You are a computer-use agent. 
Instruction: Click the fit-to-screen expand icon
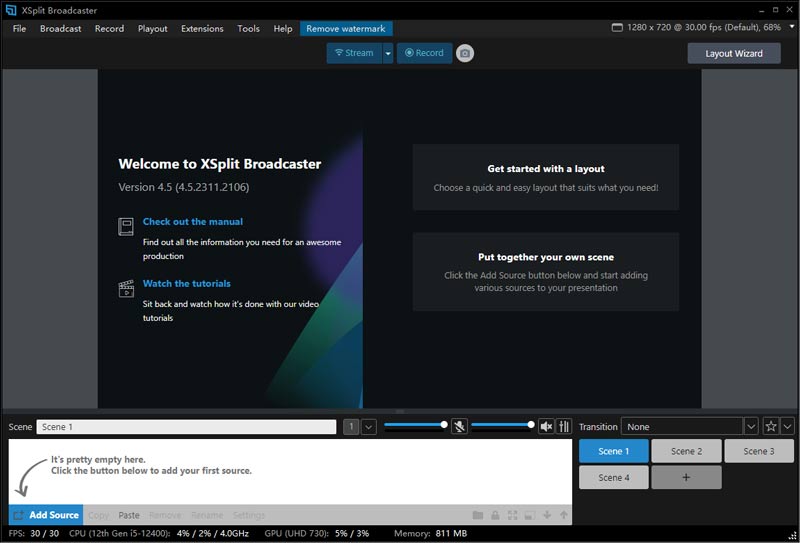[x=512, y=515]
